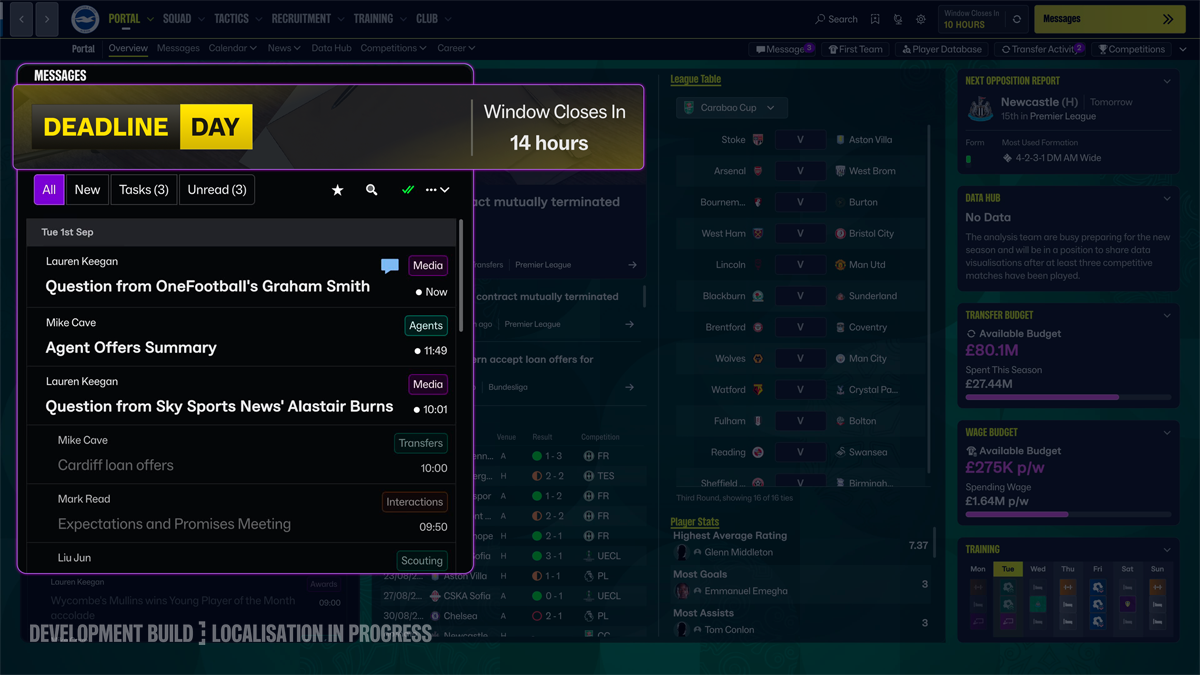
Task: Click Aston Villa badge in league table
Action: pyautogui.click(x=840, y=140)
